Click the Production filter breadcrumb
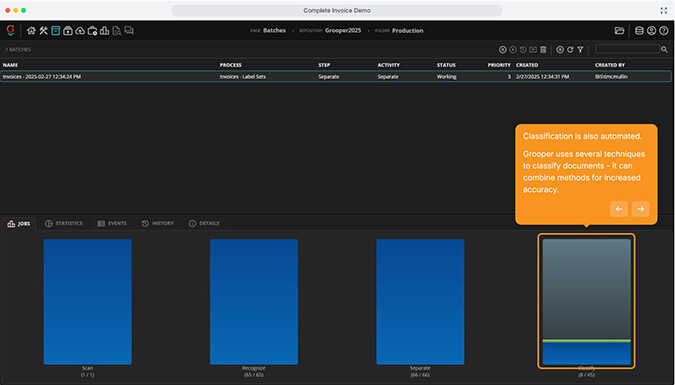The height and width of the screenshot is (385, 675). coord(407,31)
